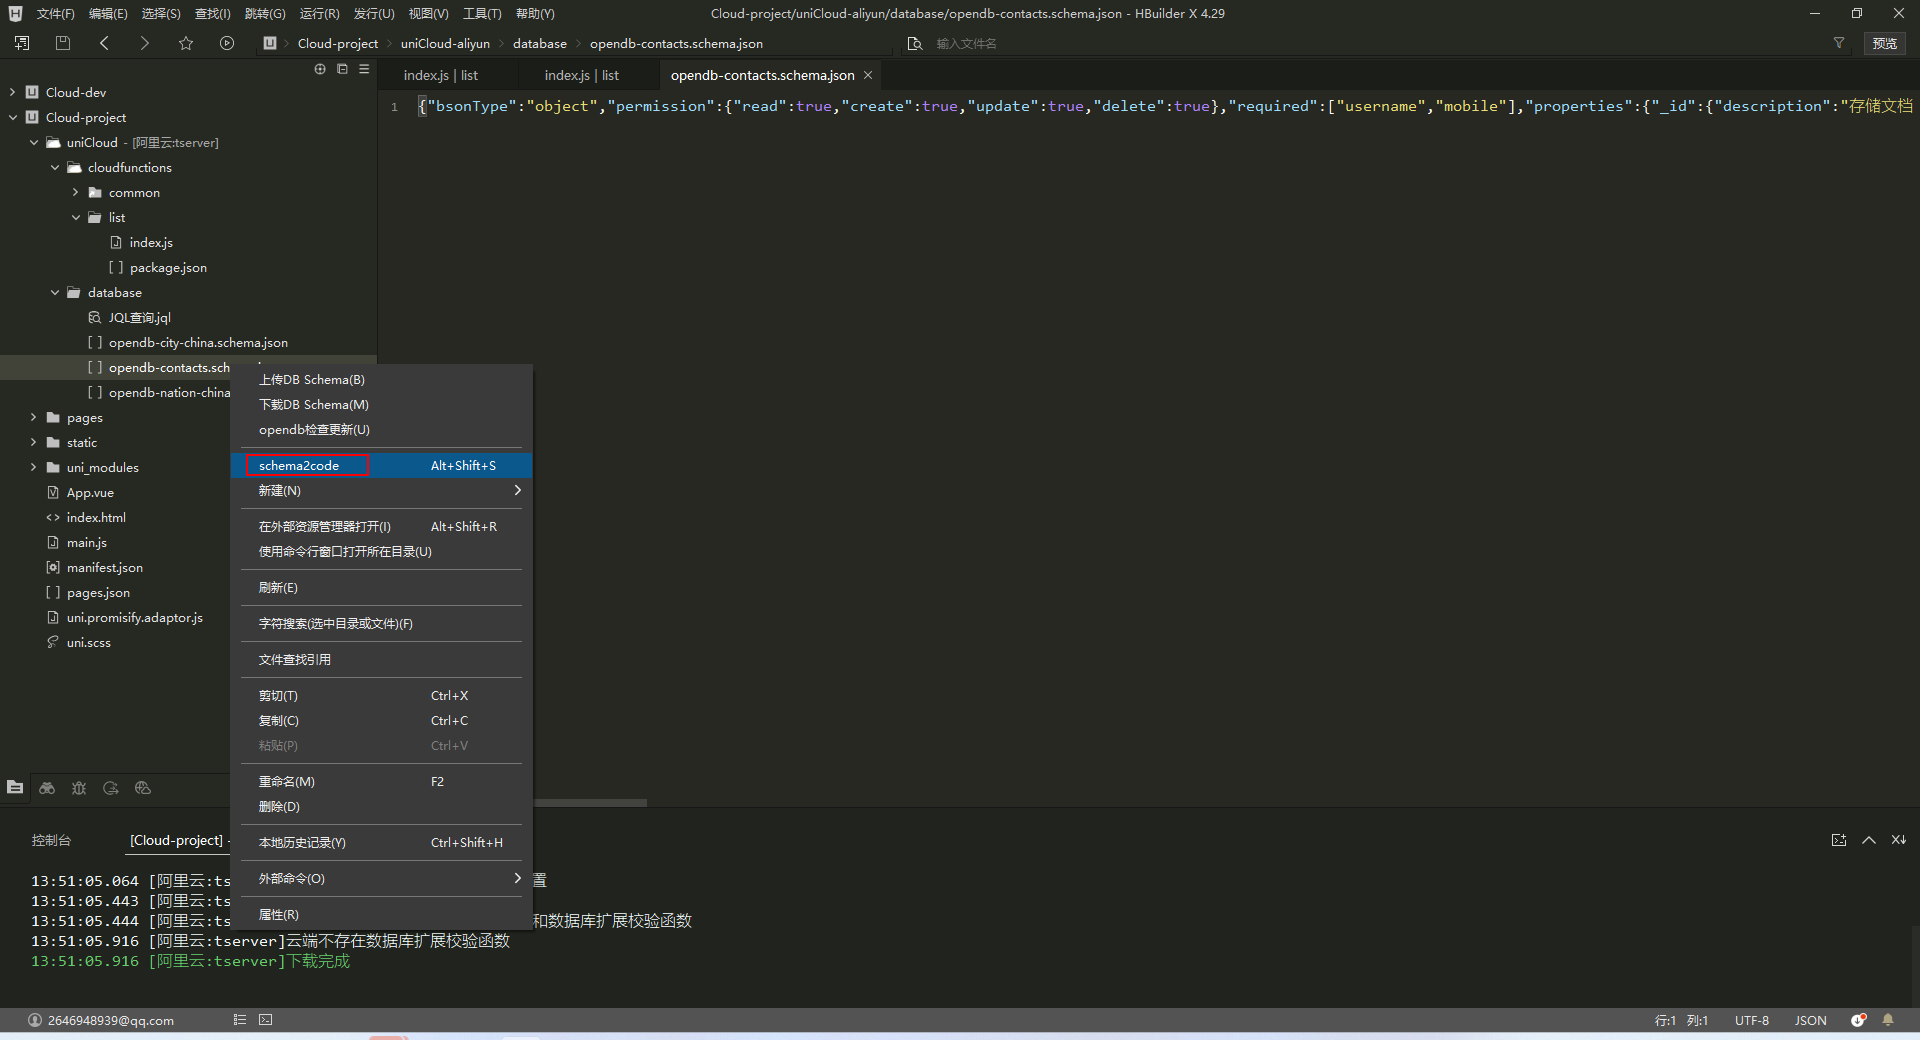Expand the Cloud-dev project
Viewport: 1920px width, 1040px height.
[12, 92]
